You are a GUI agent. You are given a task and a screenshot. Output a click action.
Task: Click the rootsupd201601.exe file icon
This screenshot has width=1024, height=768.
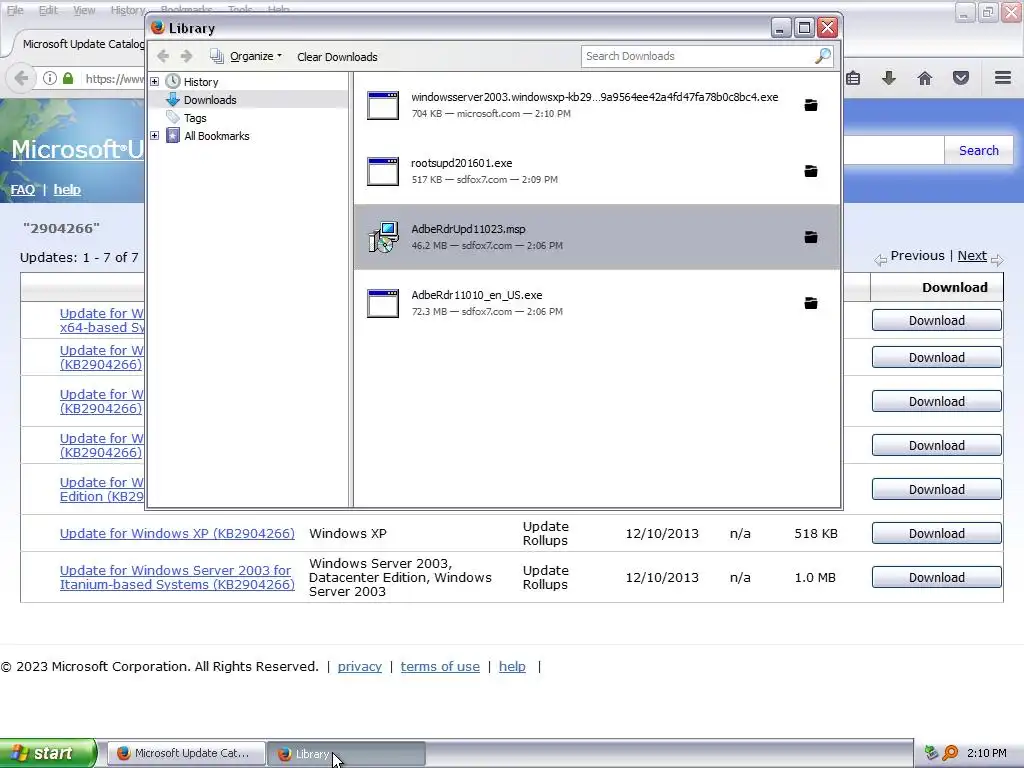coord(383,171)
